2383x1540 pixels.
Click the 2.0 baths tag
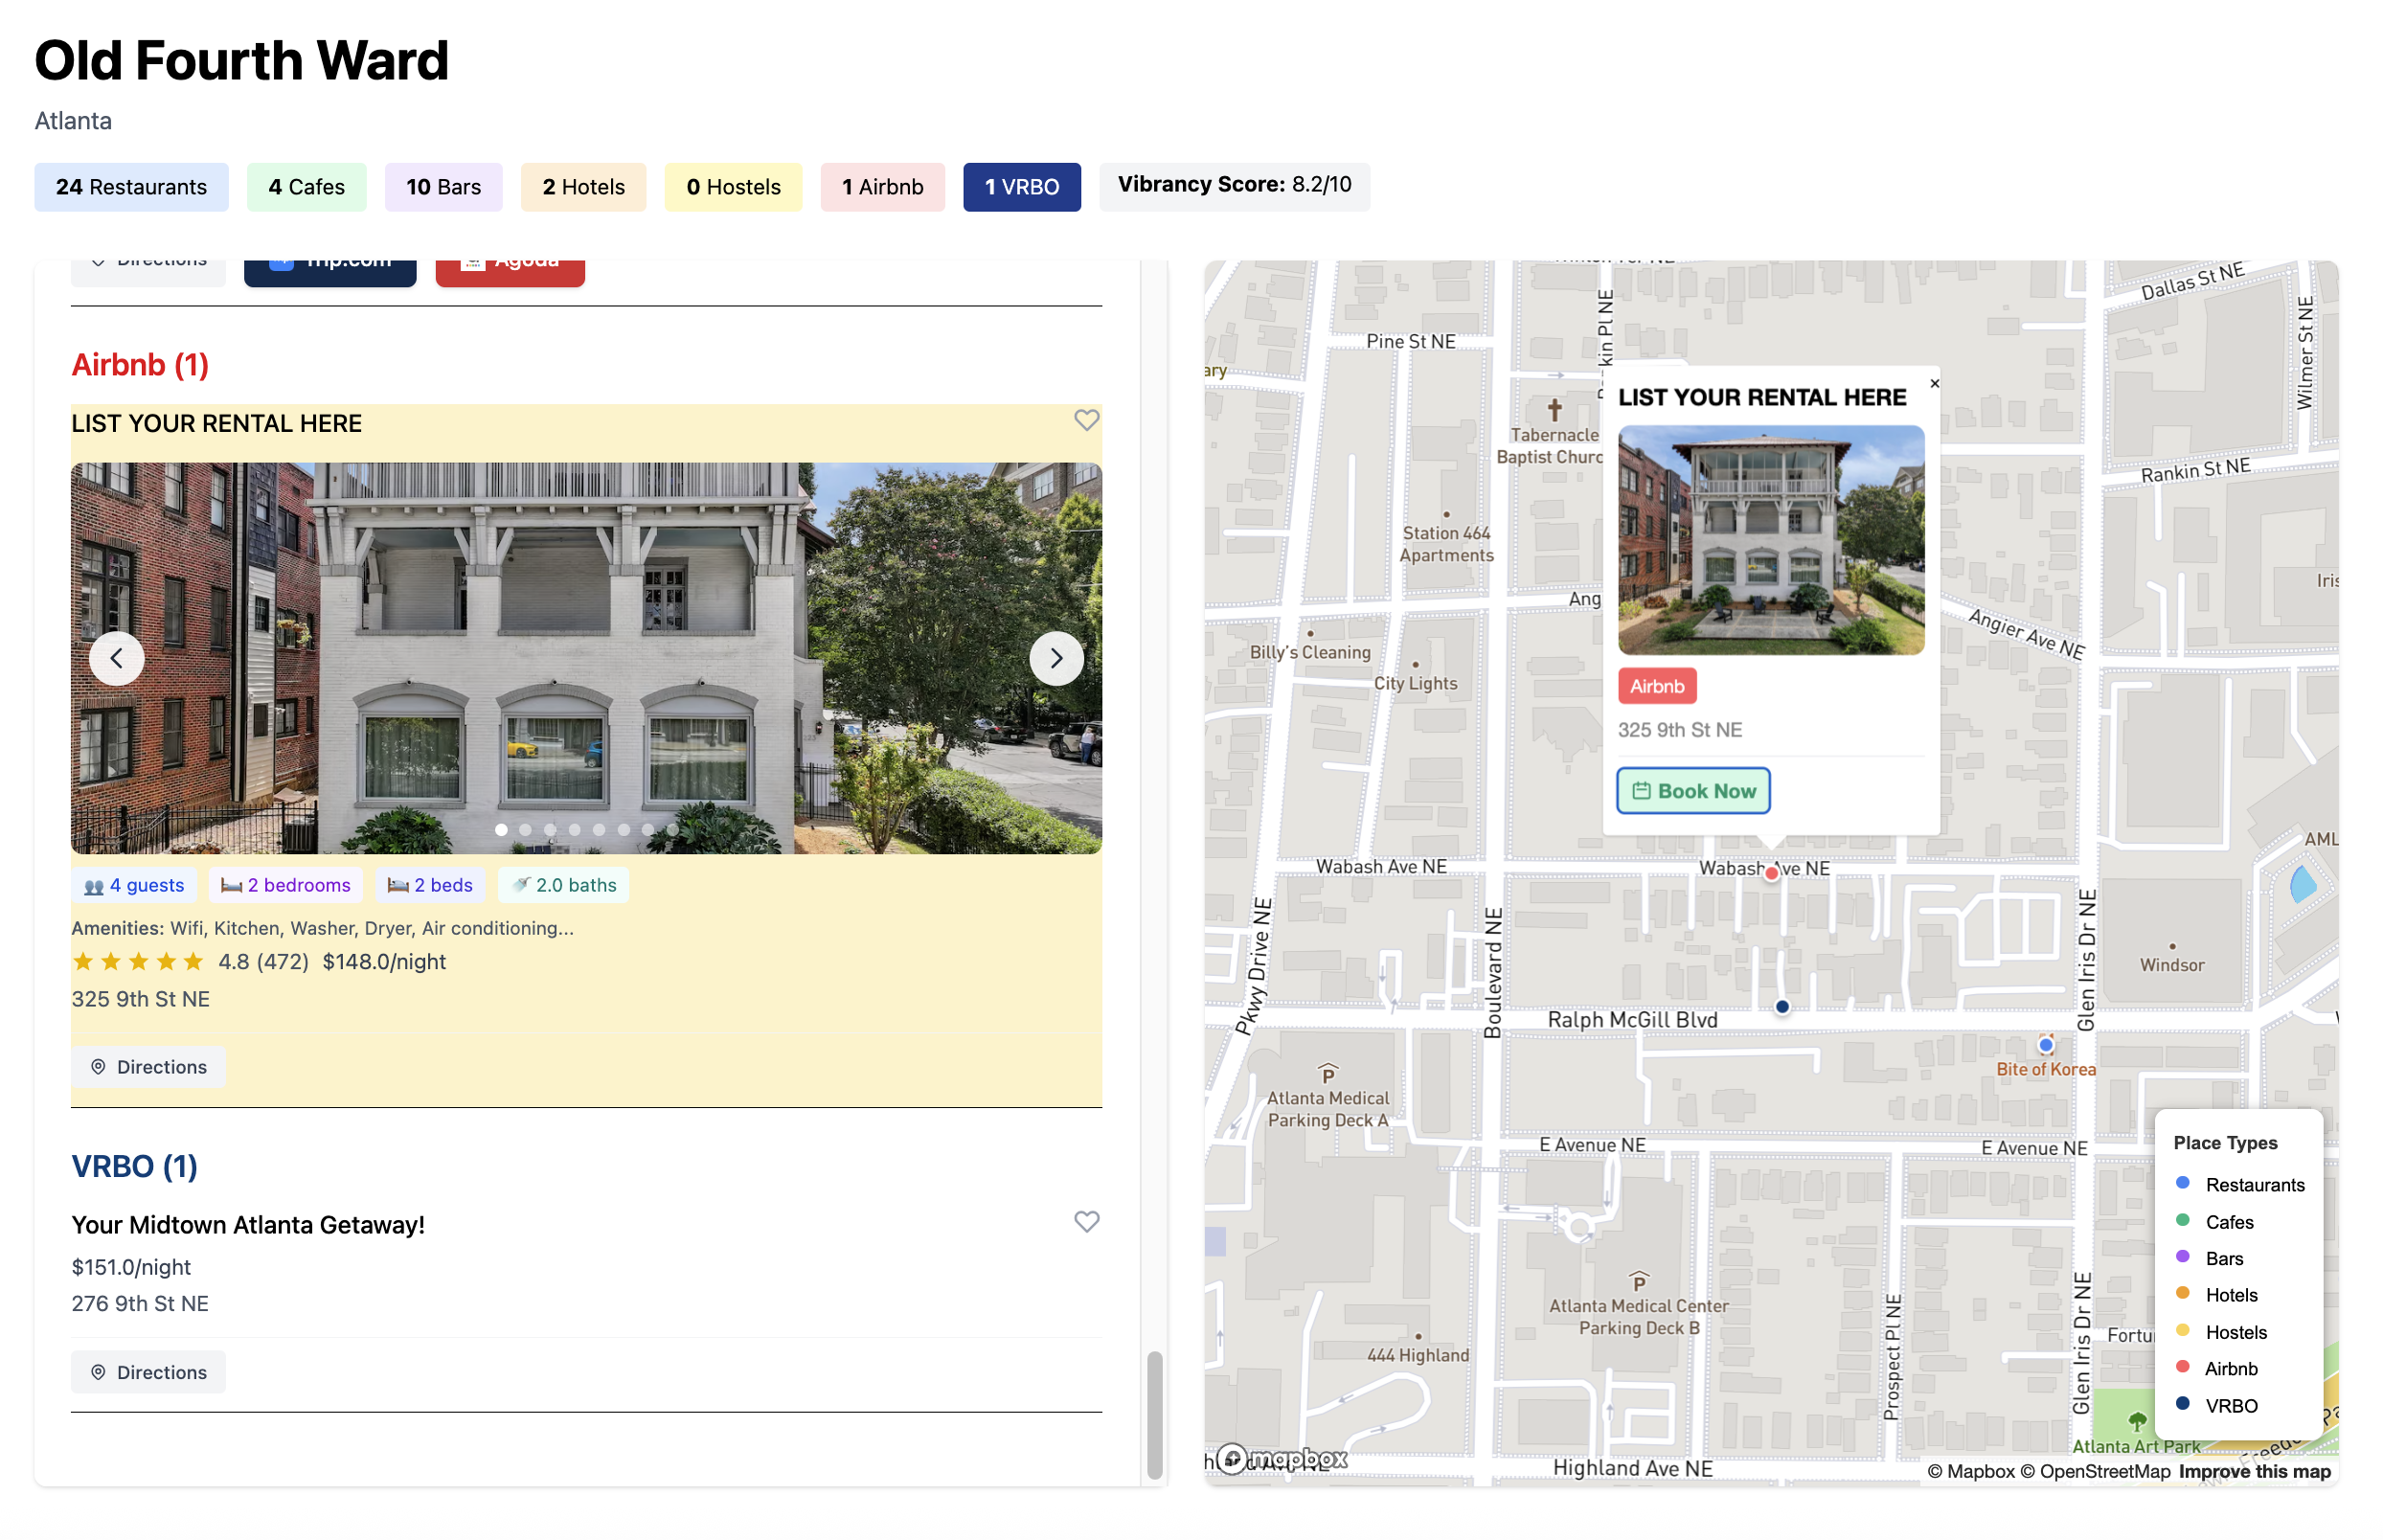pyautogui.click(x=563, y=885)
